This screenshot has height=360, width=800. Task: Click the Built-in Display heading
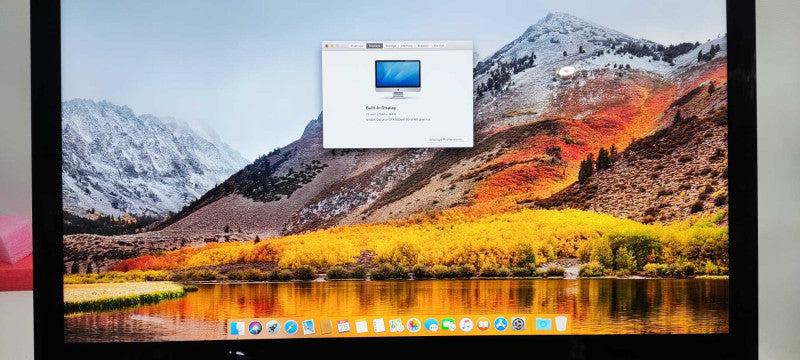click(381, 108)
